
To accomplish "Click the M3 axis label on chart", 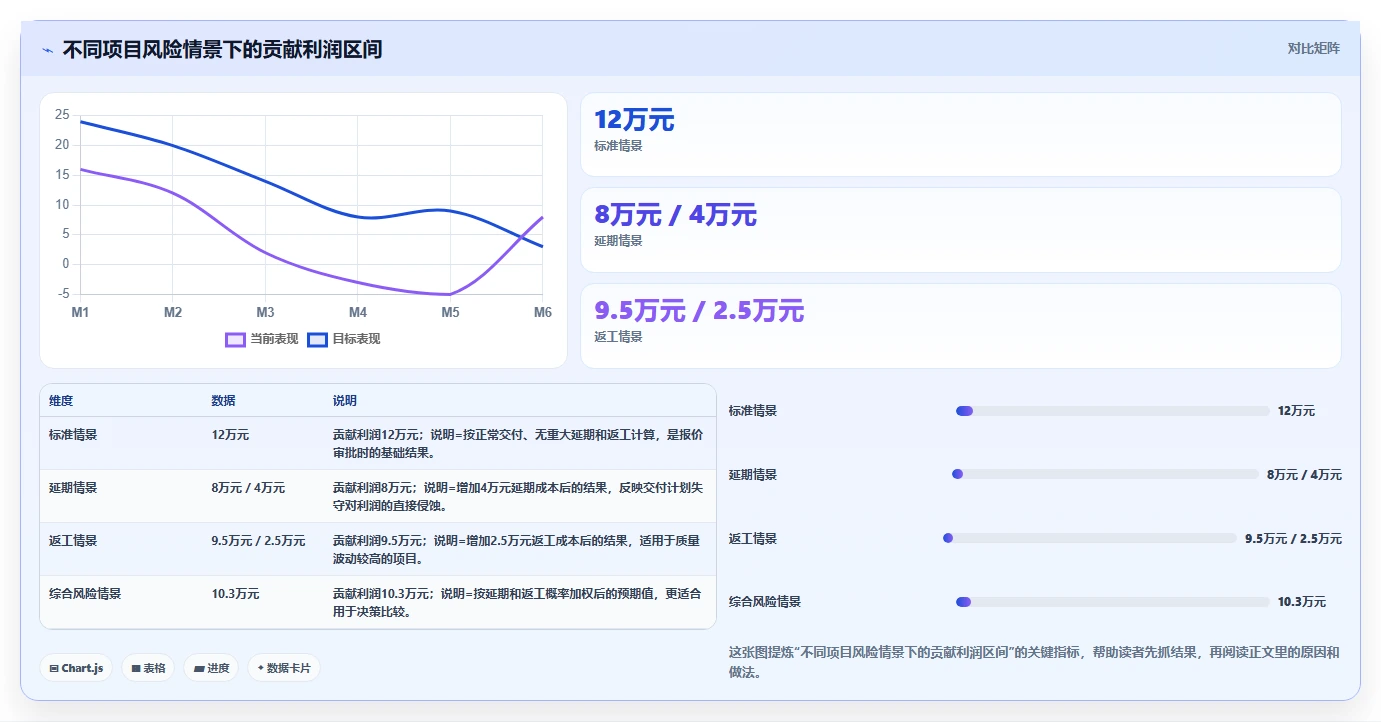I will (x=265, y=313).
